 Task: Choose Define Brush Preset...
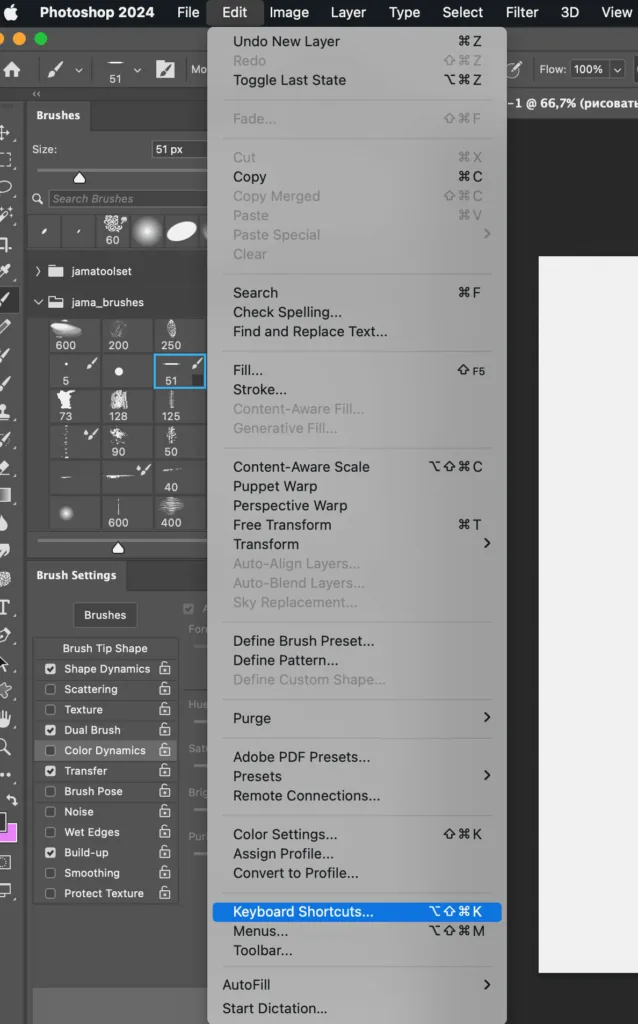pos(357,641)
